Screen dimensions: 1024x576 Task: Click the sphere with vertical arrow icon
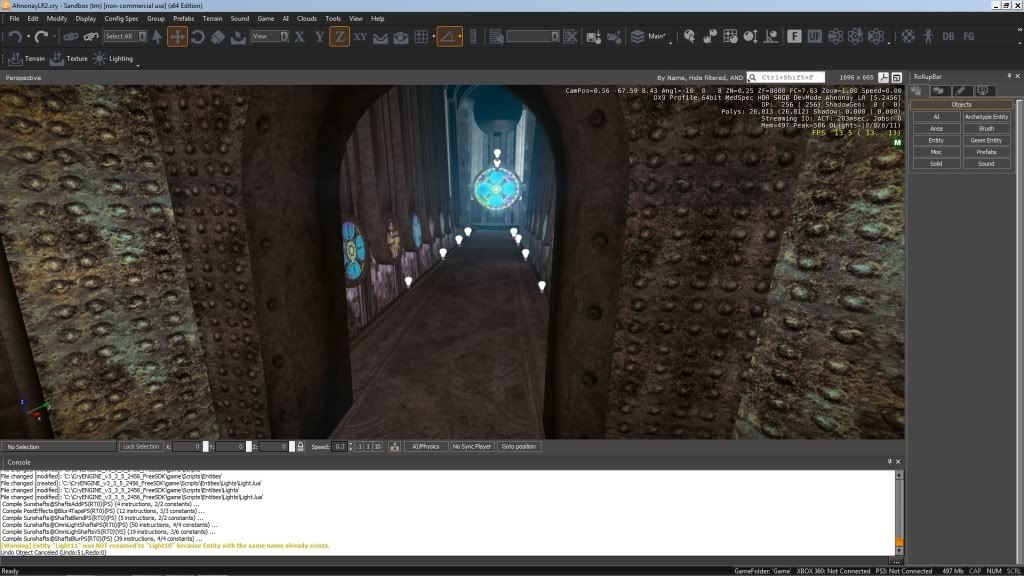[x=750, y=37]
